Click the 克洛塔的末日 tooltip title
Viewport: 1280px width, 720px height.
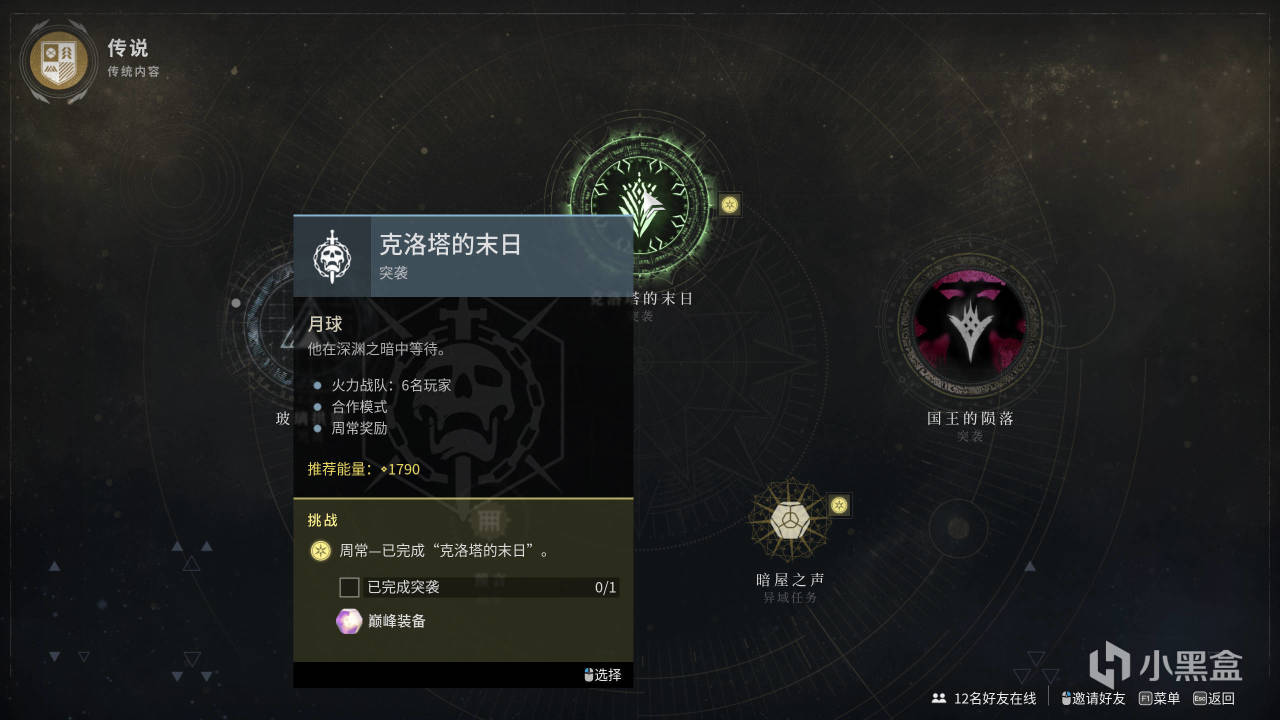[x=450, y=244]
